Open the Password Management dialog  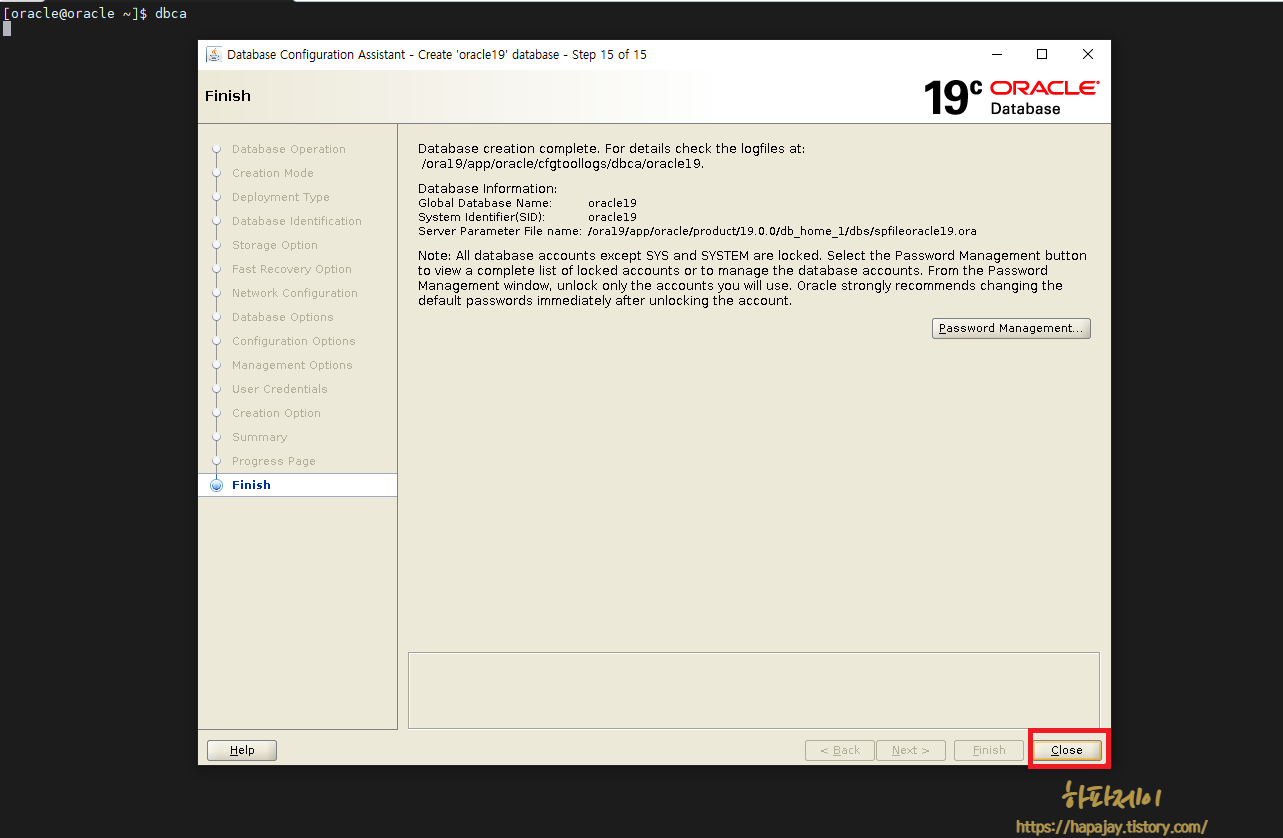point(1011,328)
